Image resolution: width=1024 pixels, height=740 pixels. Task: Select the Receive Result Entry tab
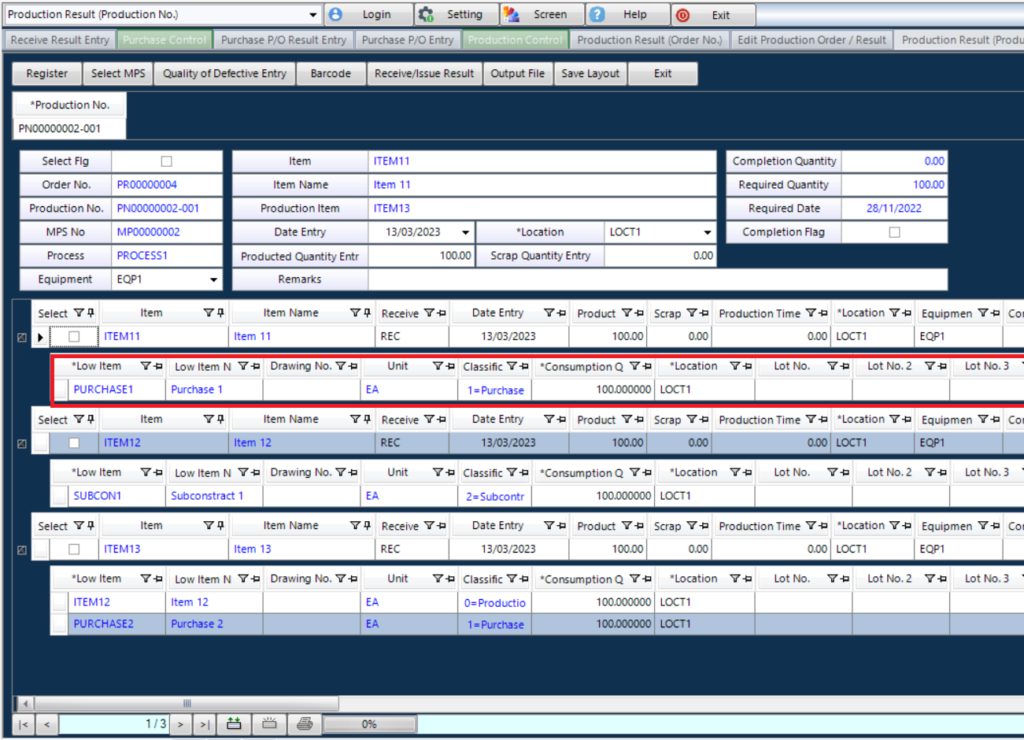58,40
